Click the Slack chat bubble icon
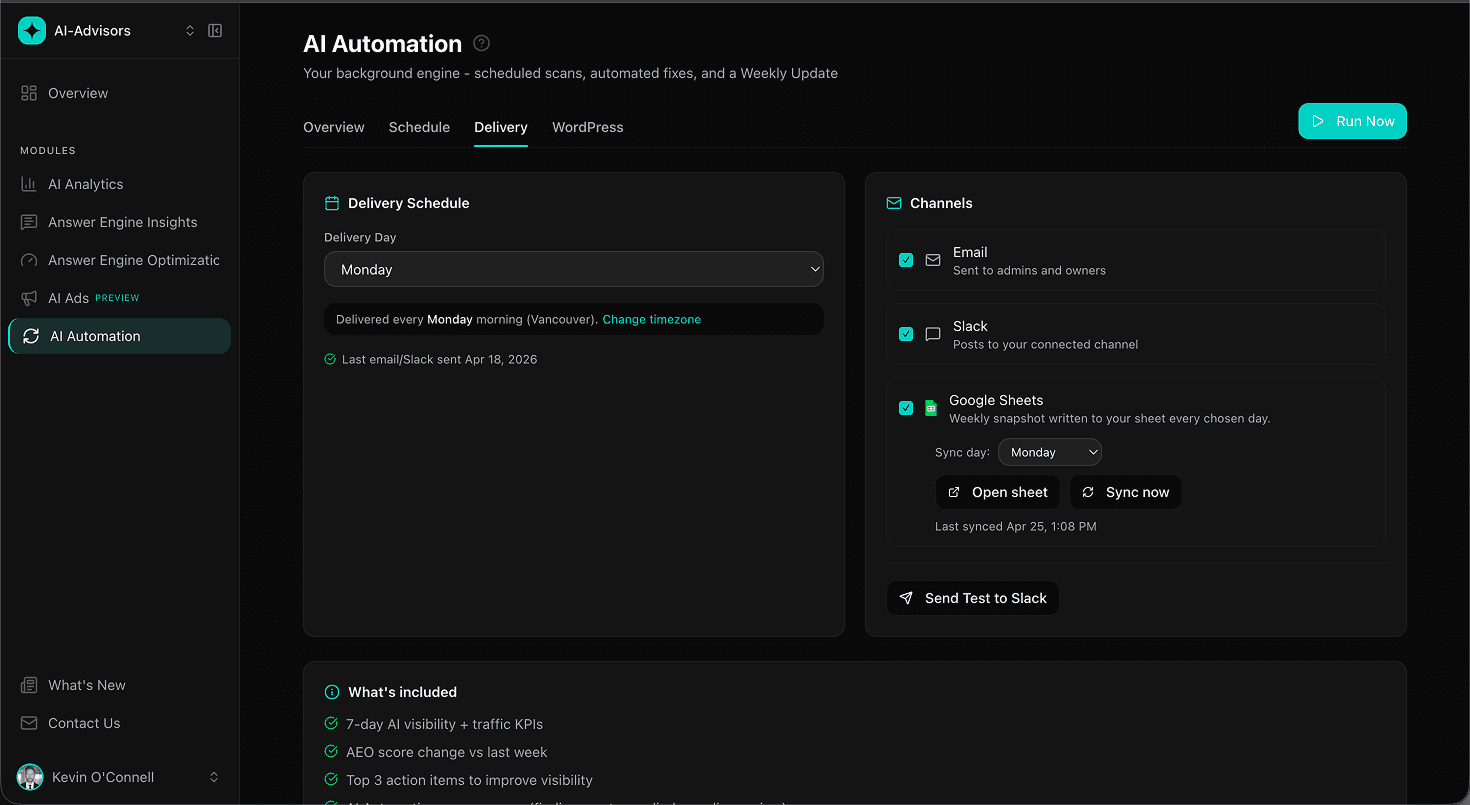This screenshot has width=1470, height=805. tap(933, 334)
